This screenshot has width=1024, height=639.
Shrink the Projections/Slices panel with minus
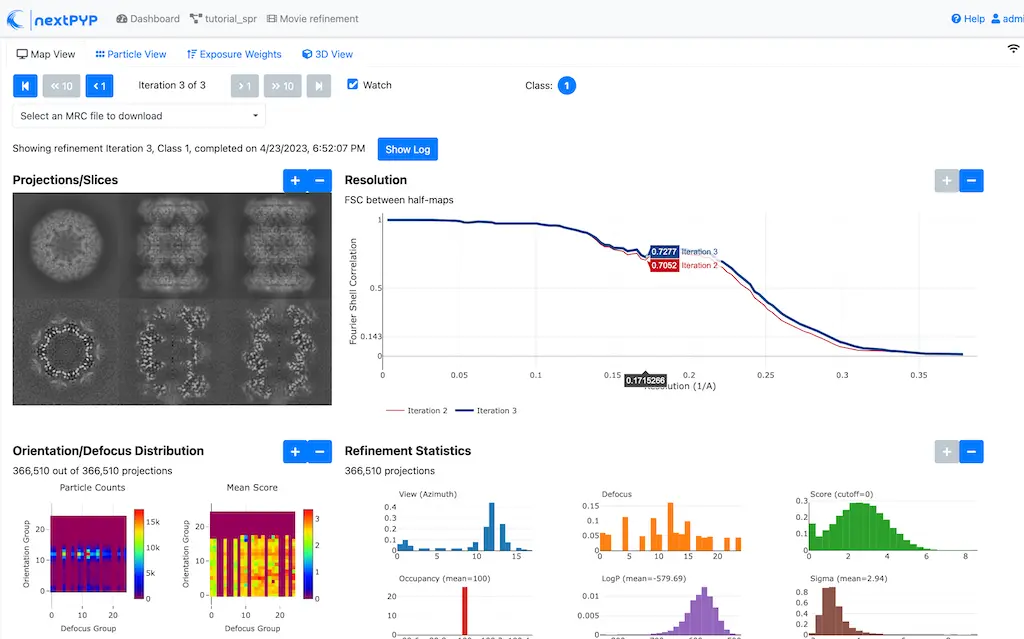click(x=320, y=181)
